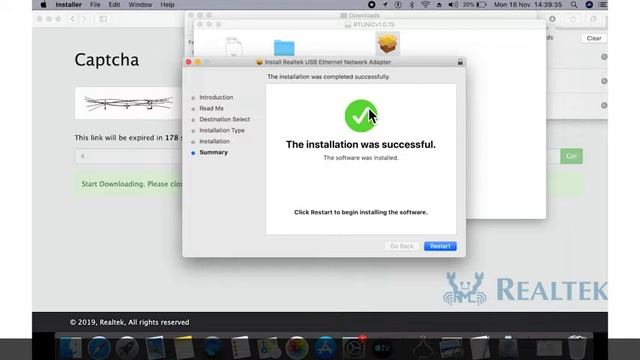Open the blue folder in Finder window
The height and width of the screenshot is (360, 640).
pyautogui.click(x=284, y=48)
